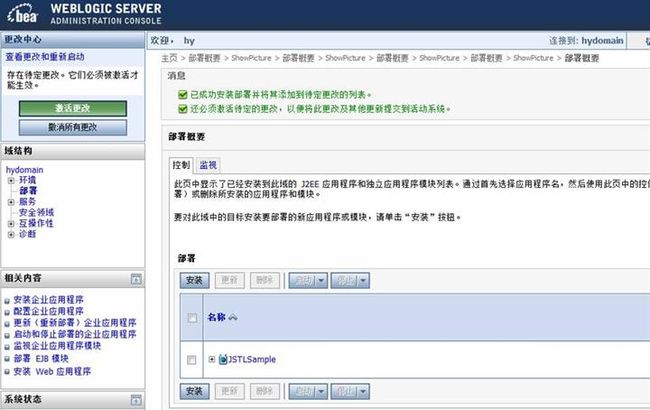Viewport: 650px width, 410px height.
Task: Expand the 互操作性 tree node
Action: (x=11, y=223)
